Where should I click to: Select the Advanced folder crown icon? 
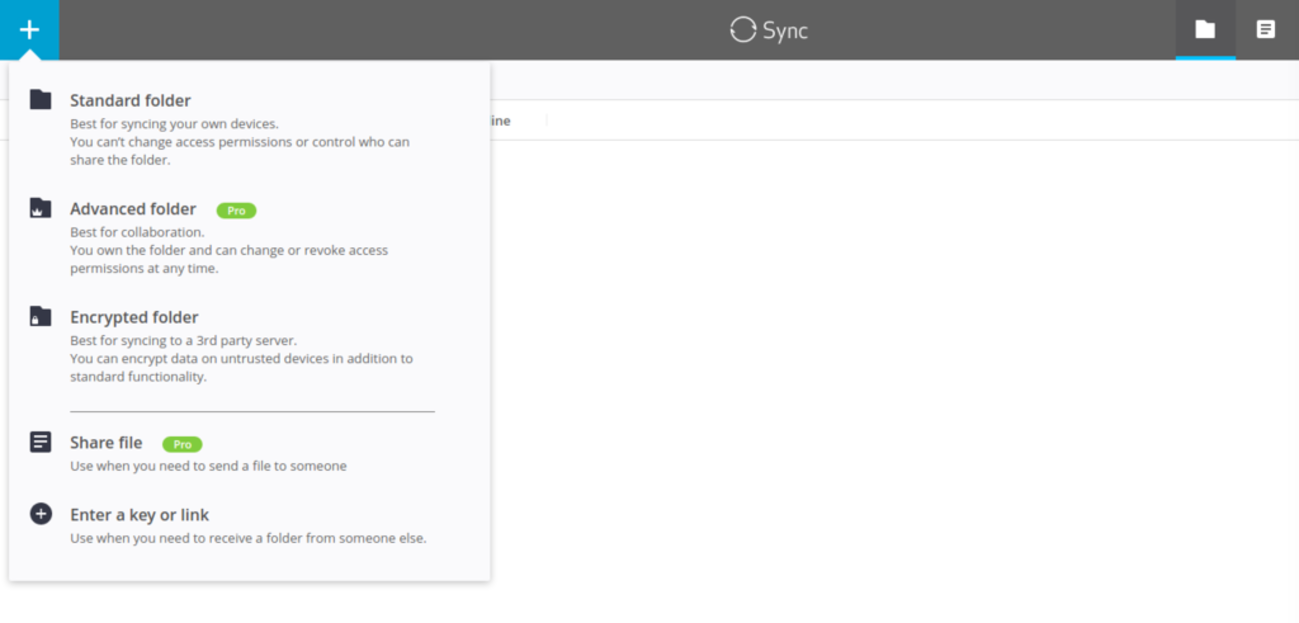pos(40,208)
